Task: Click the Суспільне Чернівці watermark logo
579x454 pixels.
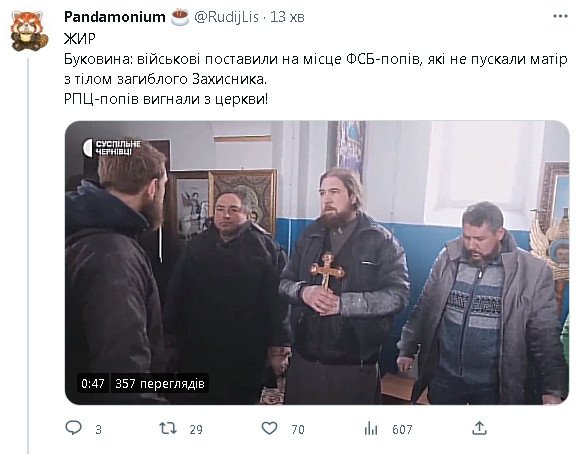Action: tap(112, 148)
